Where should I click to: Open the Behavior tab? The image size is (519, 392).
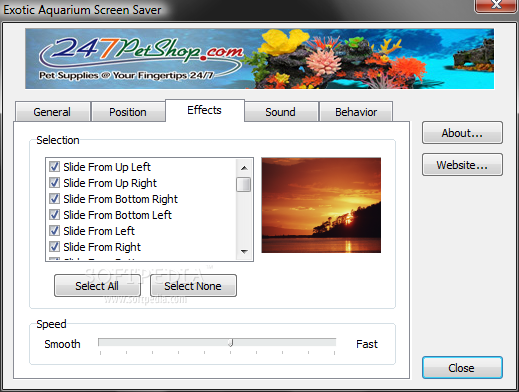tap(356, 112)
